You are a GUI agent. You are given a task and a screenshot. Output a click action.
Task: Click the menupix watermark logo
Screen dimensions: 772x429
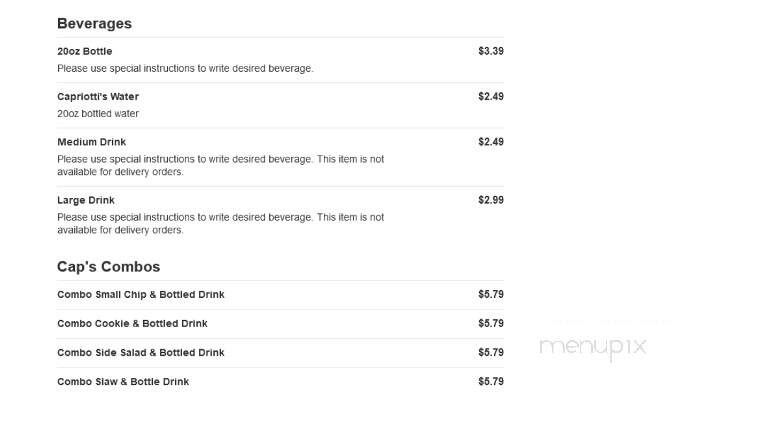593,348
